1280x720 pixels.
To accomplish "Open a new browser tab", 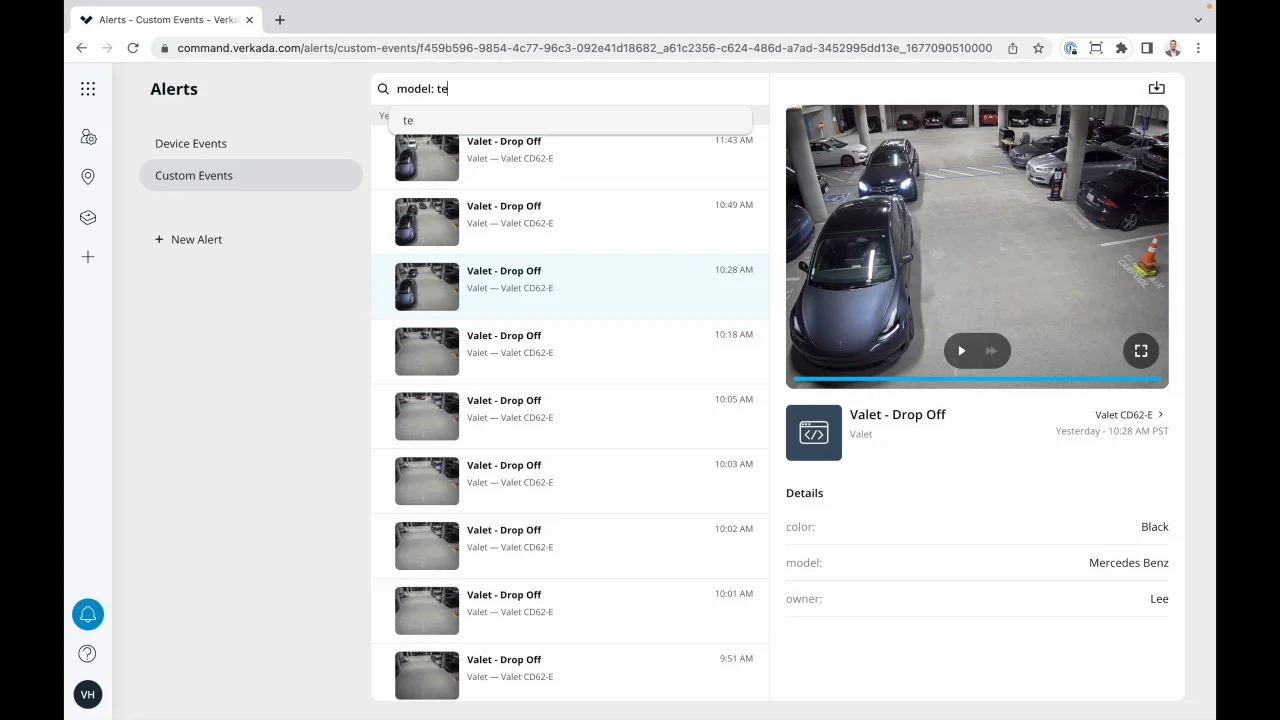I will pyautogui.click(x=280, y=19).
